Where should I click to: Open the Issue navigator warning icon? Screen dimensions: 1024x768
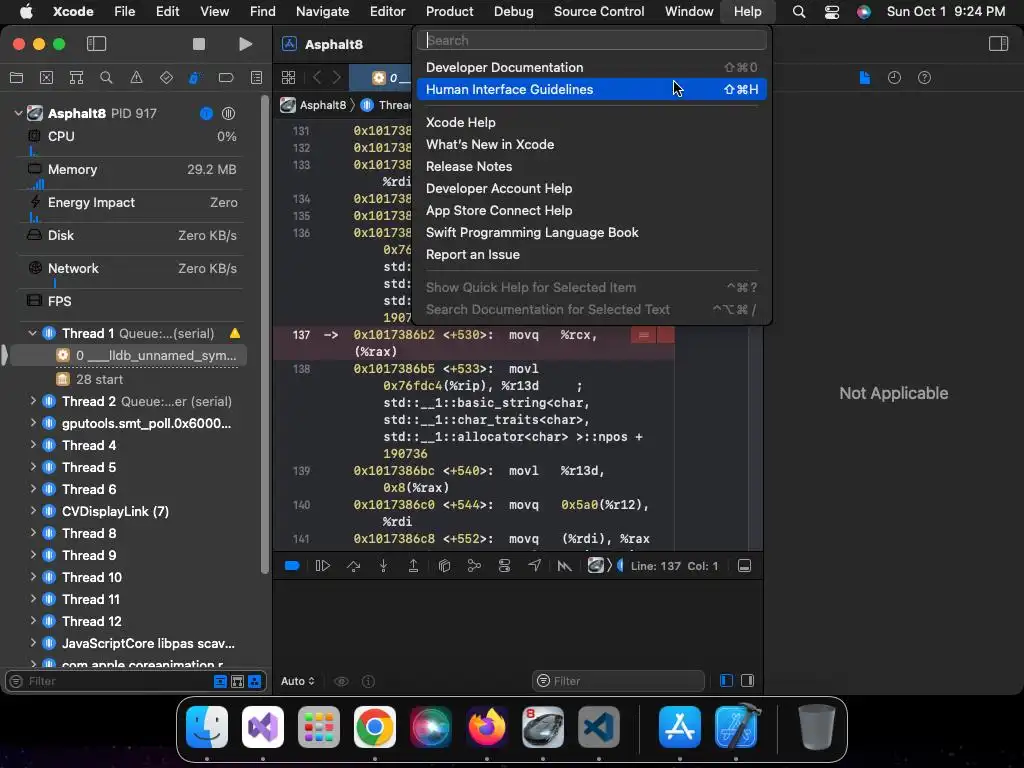tap(136, 78)
